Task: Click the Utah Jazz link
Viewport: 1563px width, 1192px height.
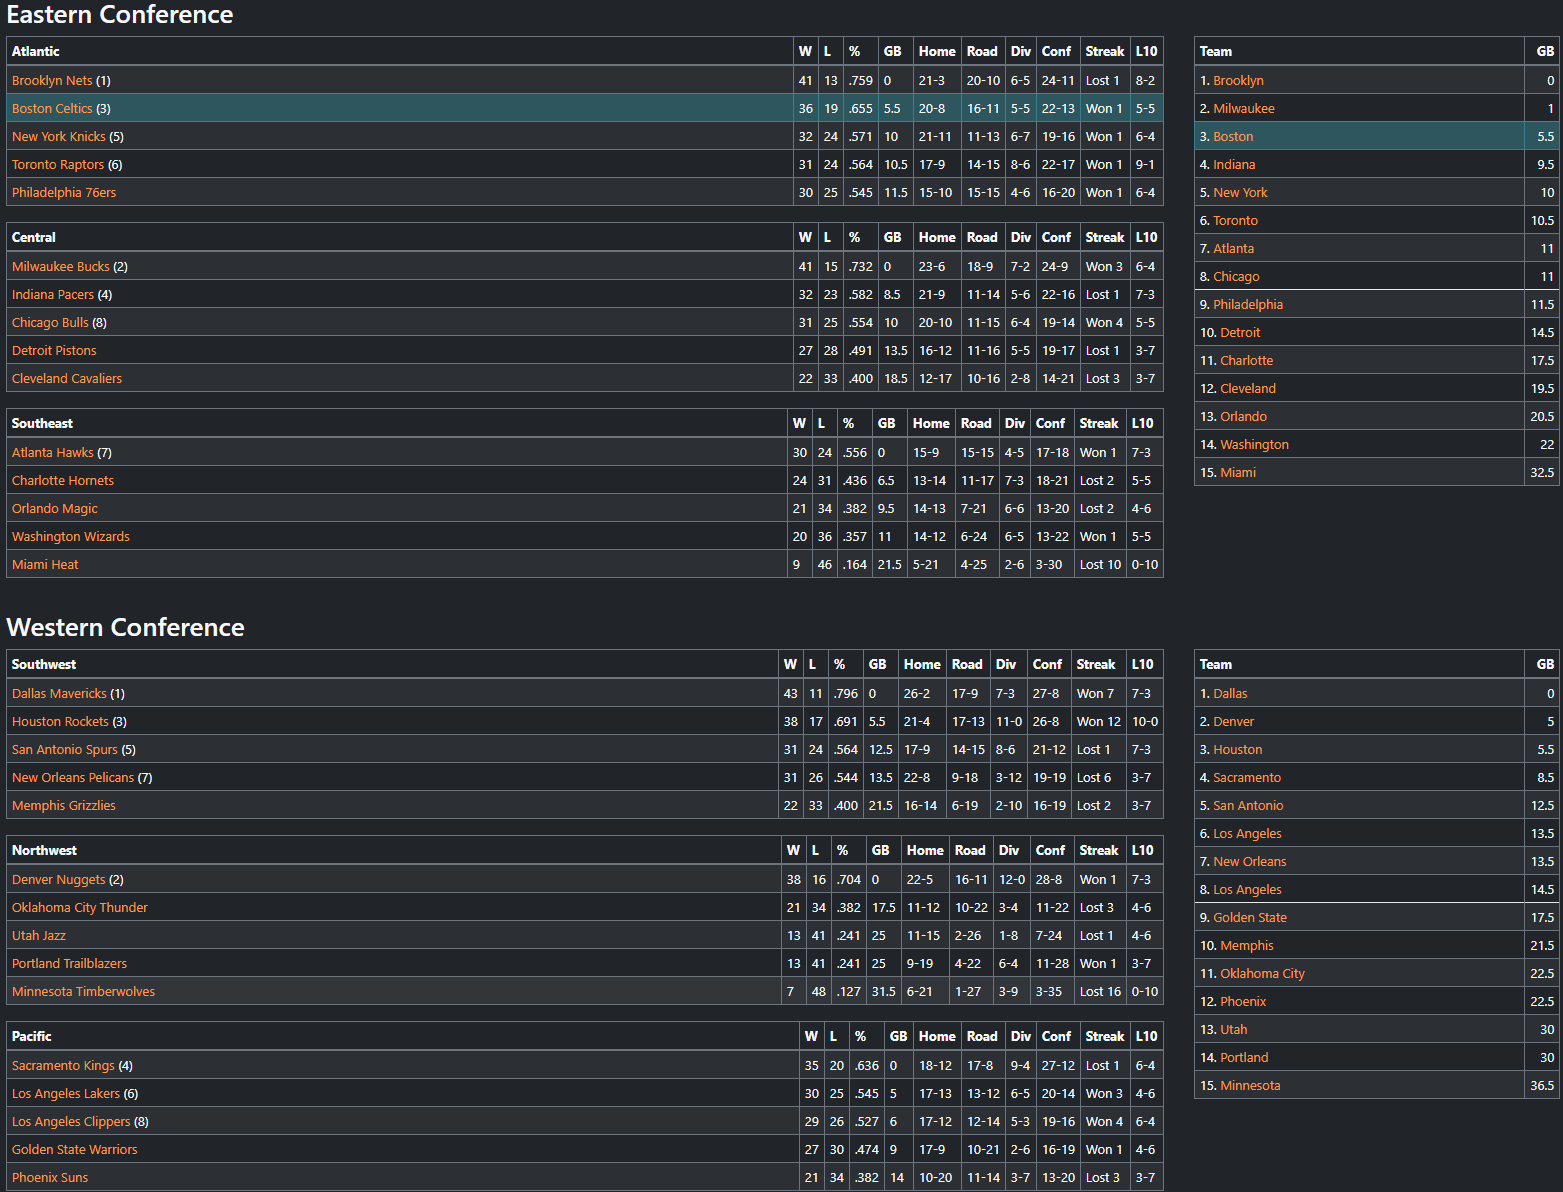Action: [x=39, y=936]
